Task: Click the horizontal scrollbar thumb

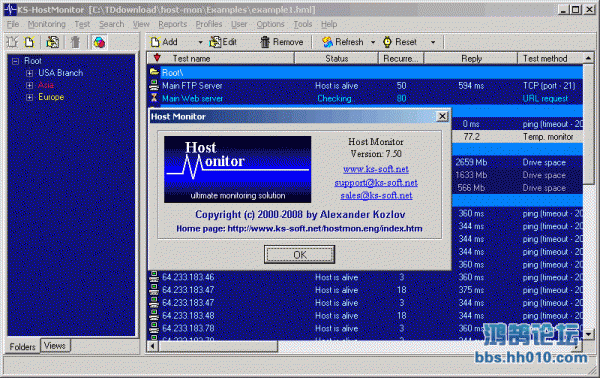Action: (x=218, y=346)
